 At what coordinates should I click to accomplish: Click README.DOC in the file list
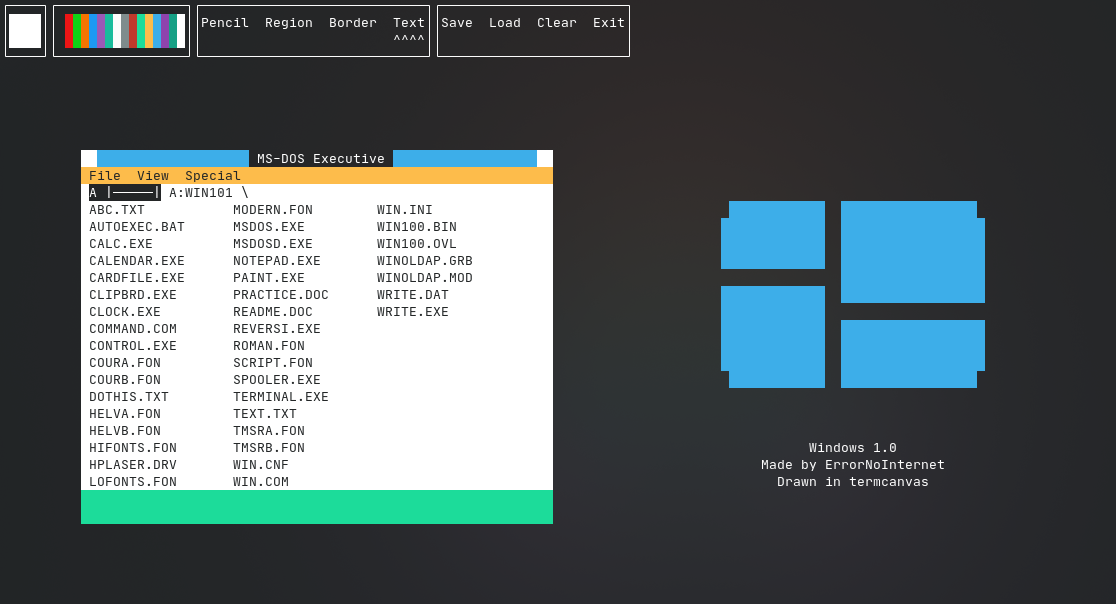click(273, 312)
